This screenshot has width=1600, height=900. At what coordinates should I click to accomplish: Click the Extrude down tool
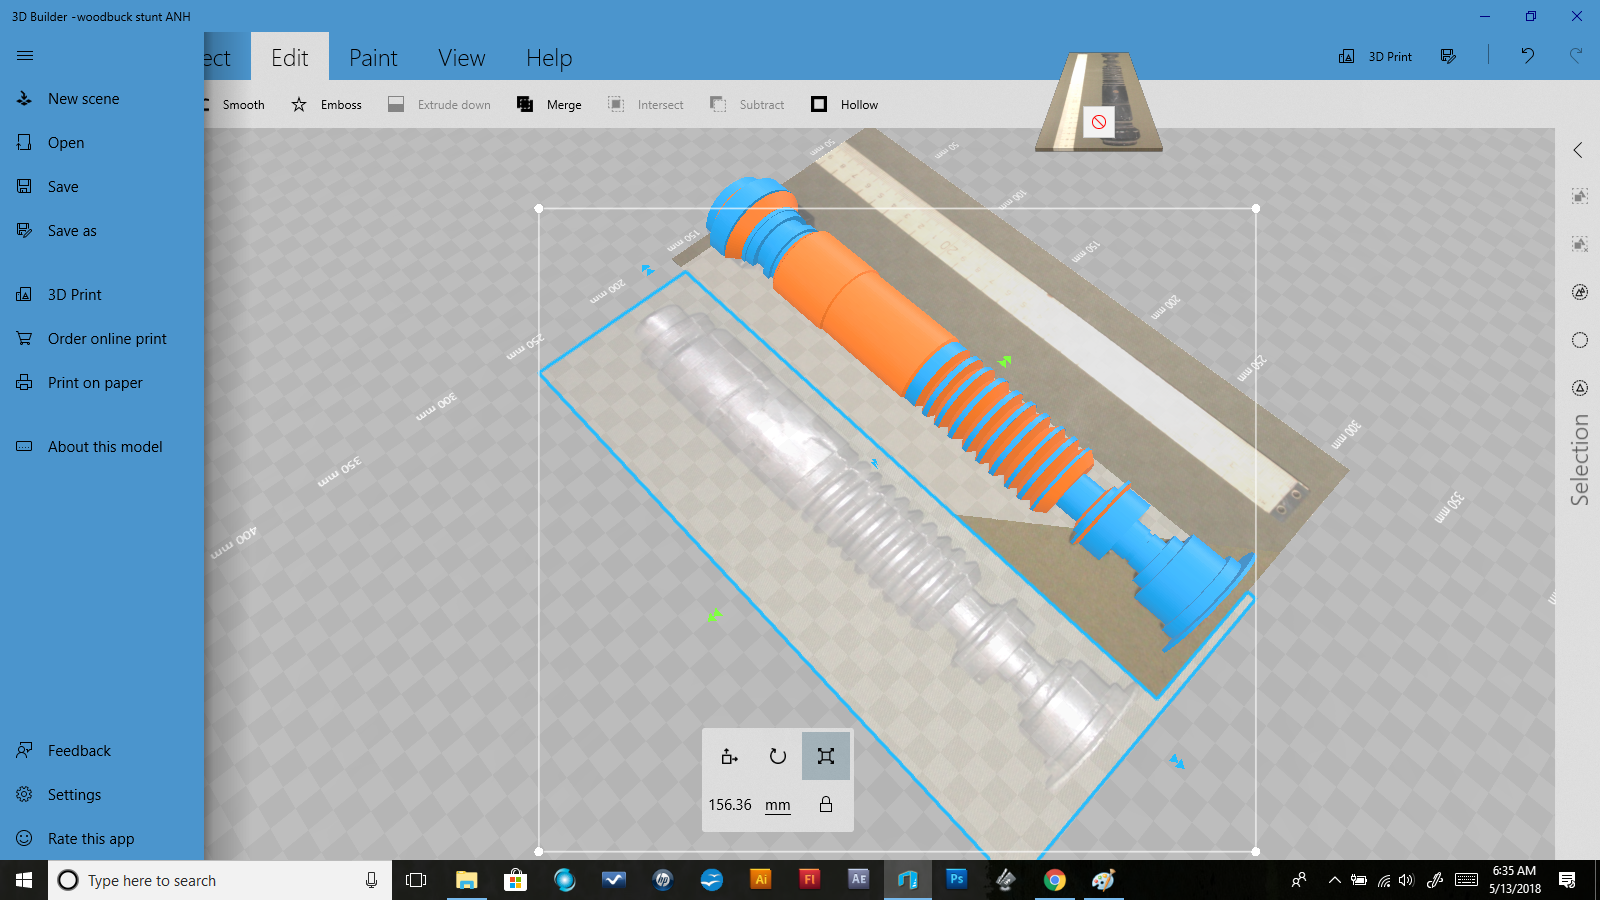[x=440, y=105]
